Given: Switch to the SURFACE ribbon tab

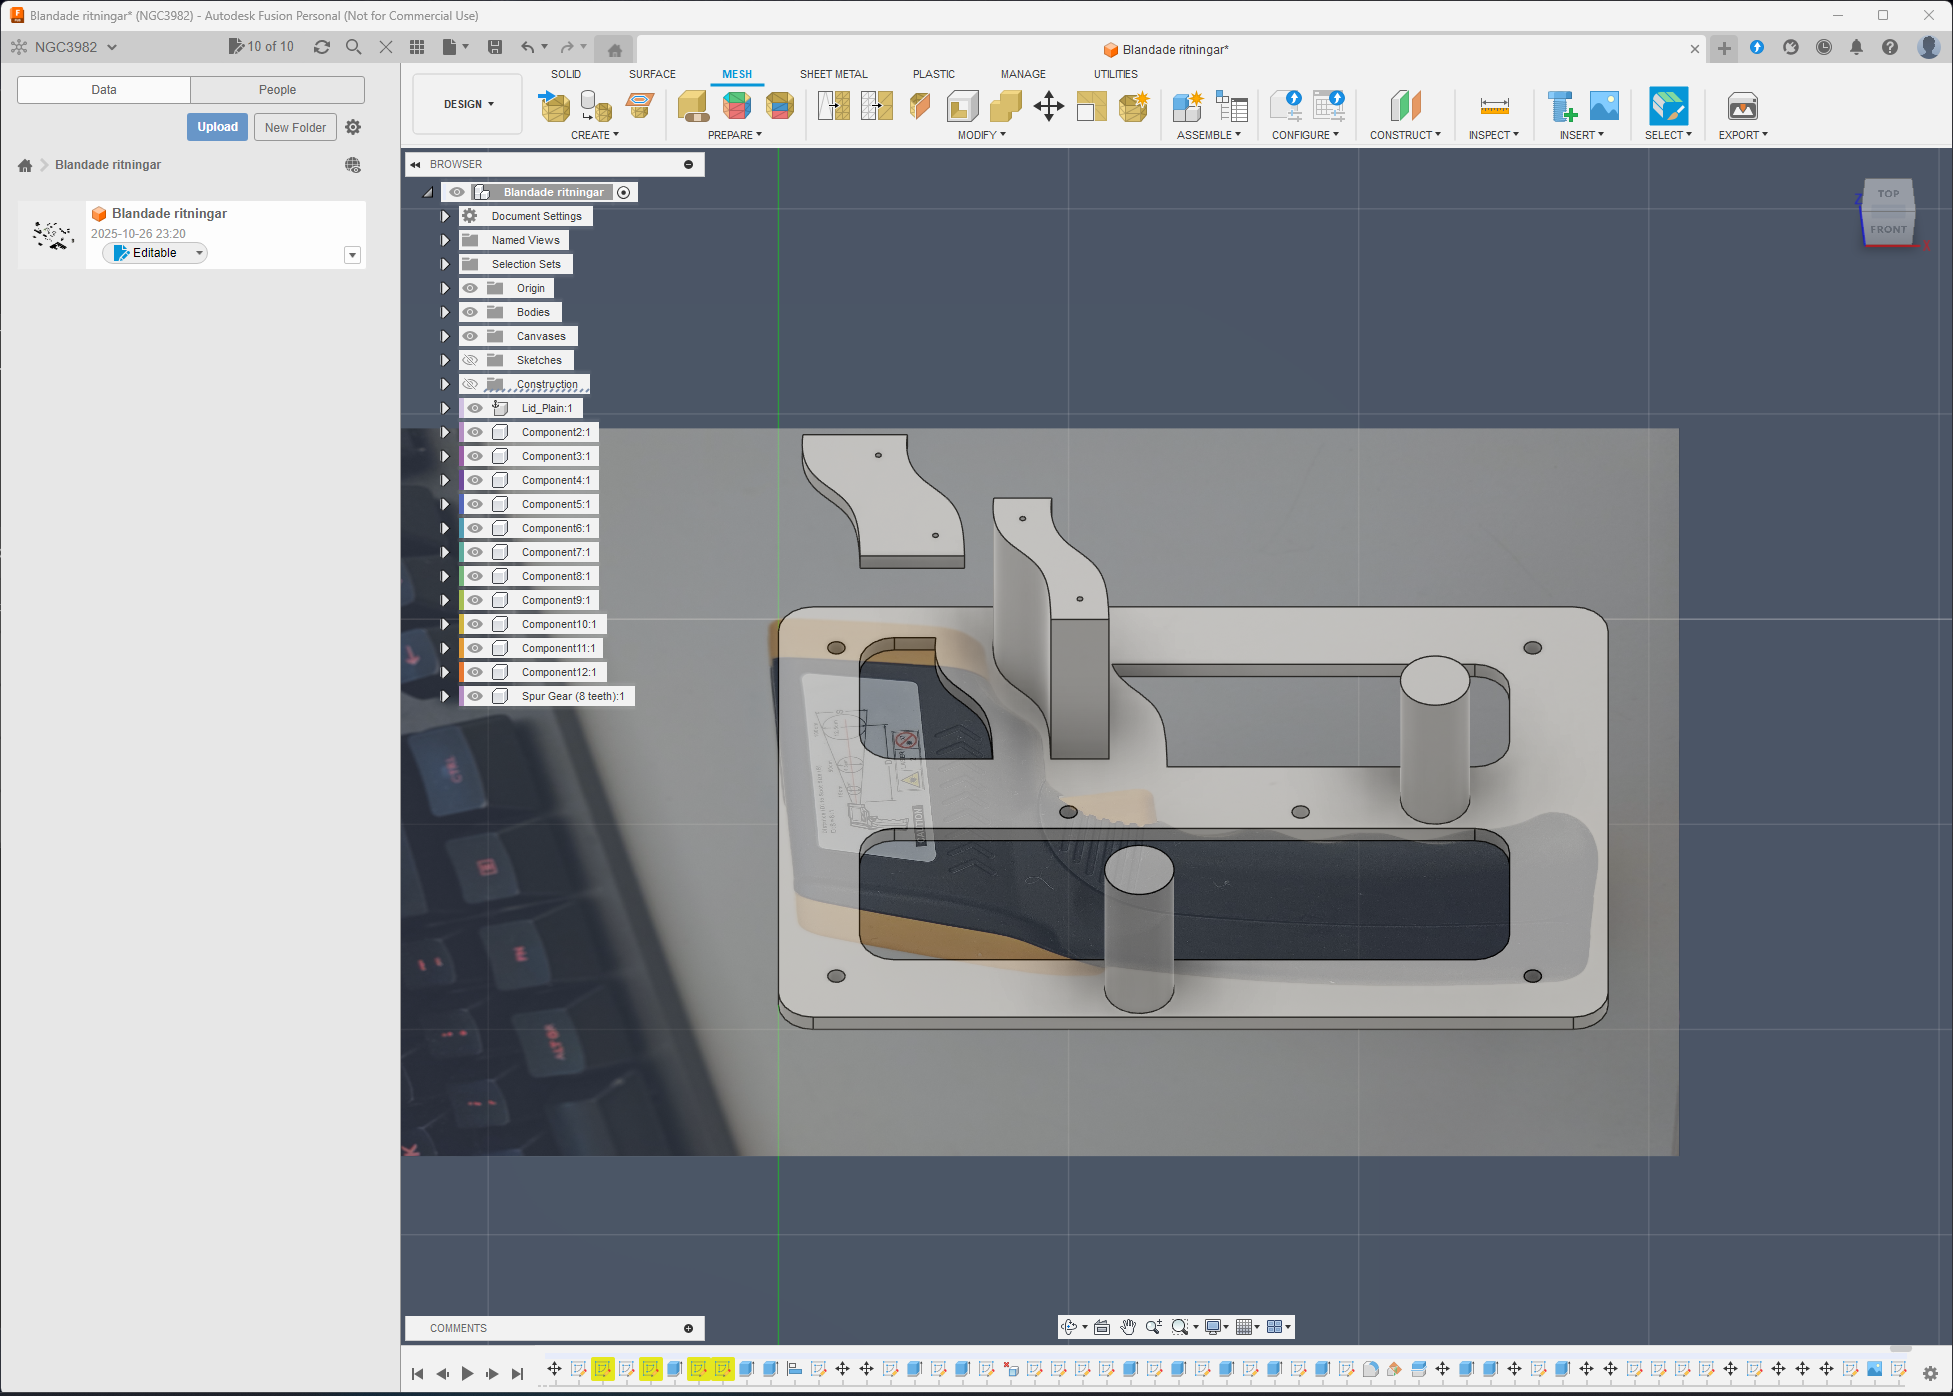Looking at the screenshot, I should tap(652, 74).
